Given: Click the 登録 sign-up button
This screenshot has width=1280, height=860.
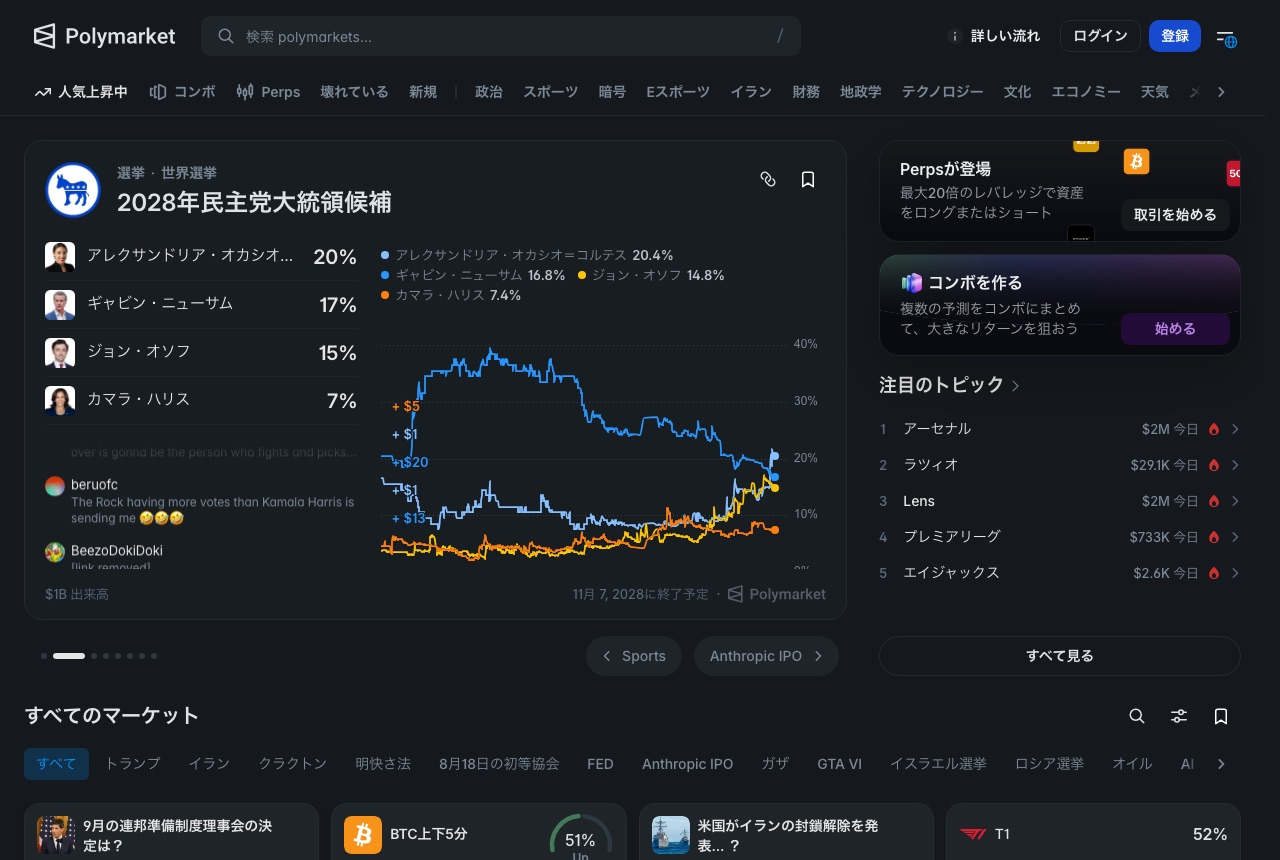Looking at the screenshot, I should (1175, 36).
